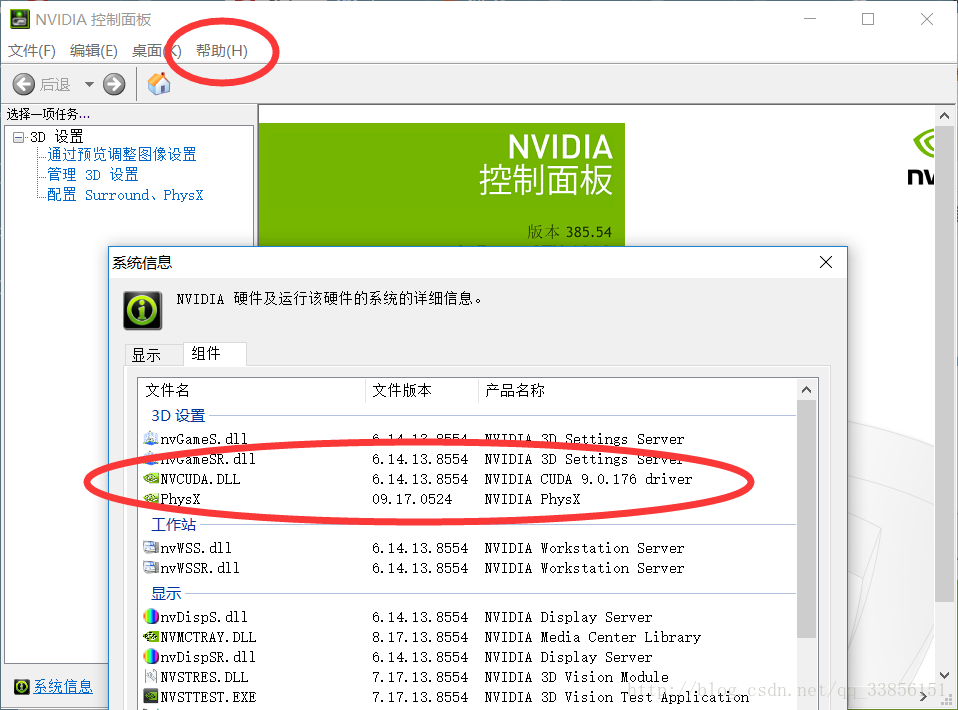Screen dimensions: 958x710
Task: Click the nvWSS.dll file icon
Action: click(x=150, y=547)
